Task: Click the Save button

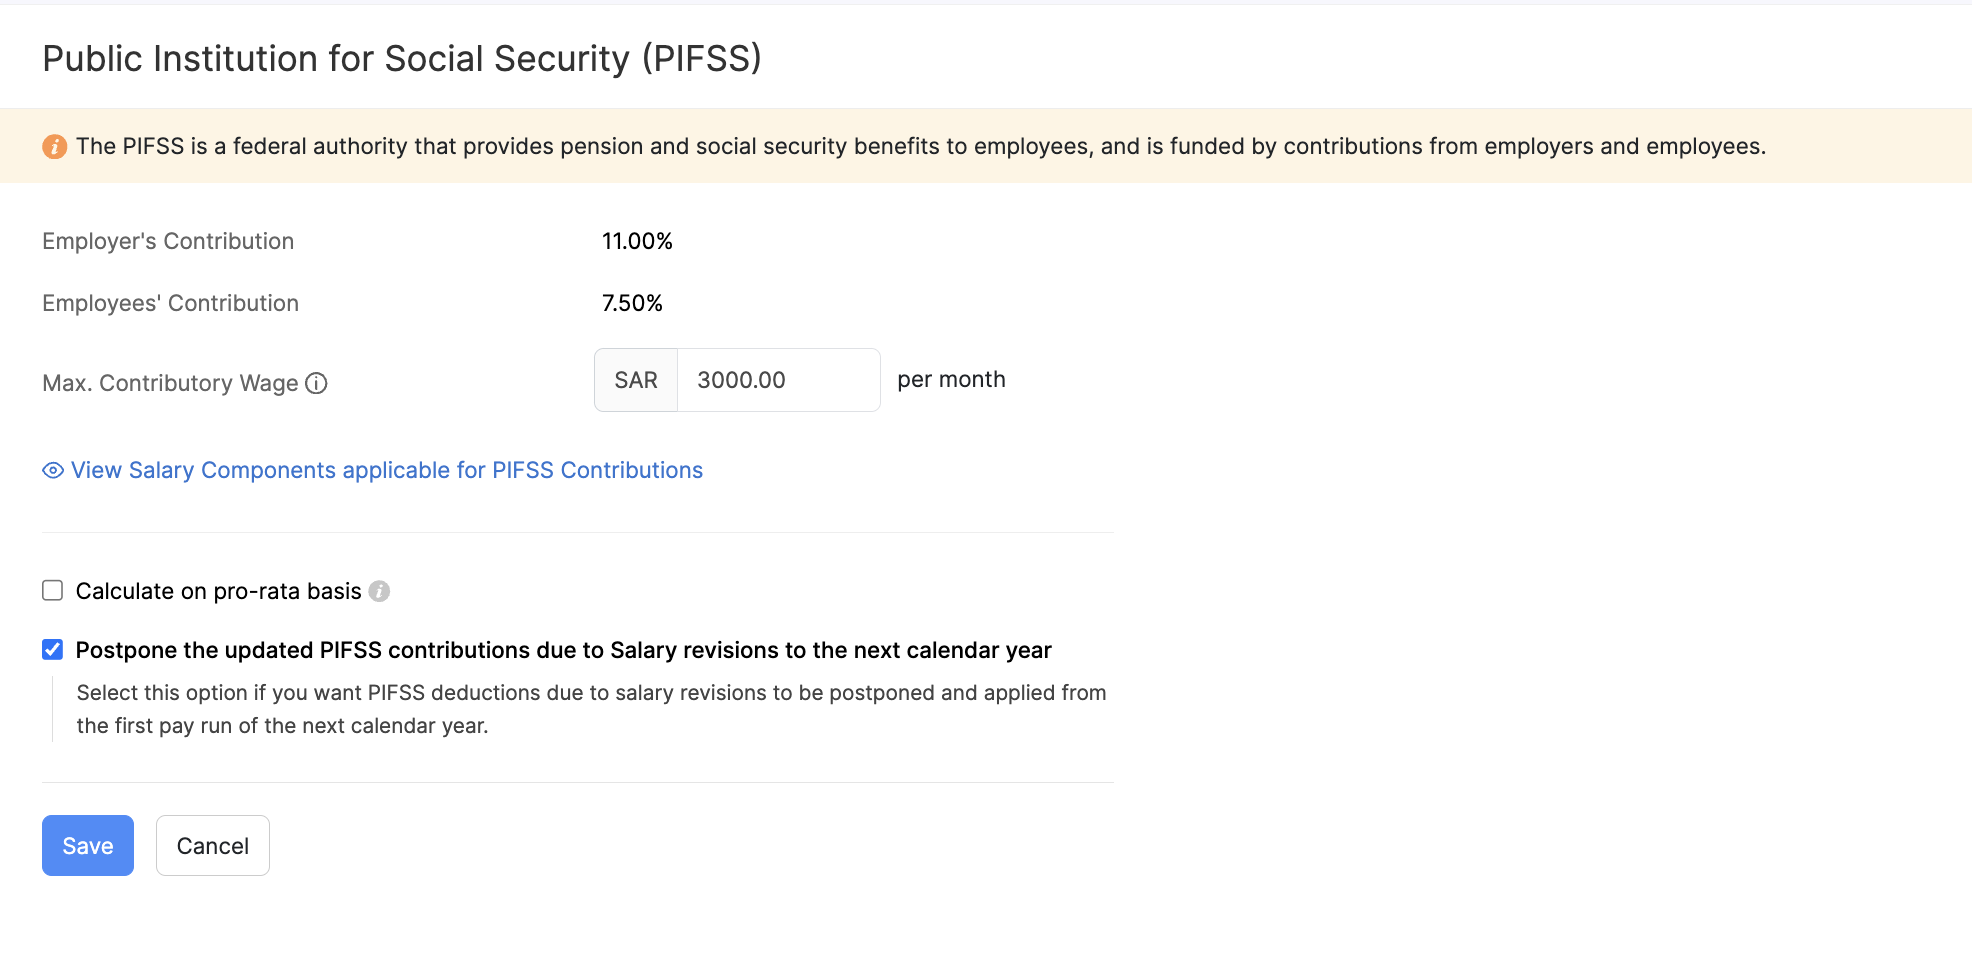Action: point(87,845)
